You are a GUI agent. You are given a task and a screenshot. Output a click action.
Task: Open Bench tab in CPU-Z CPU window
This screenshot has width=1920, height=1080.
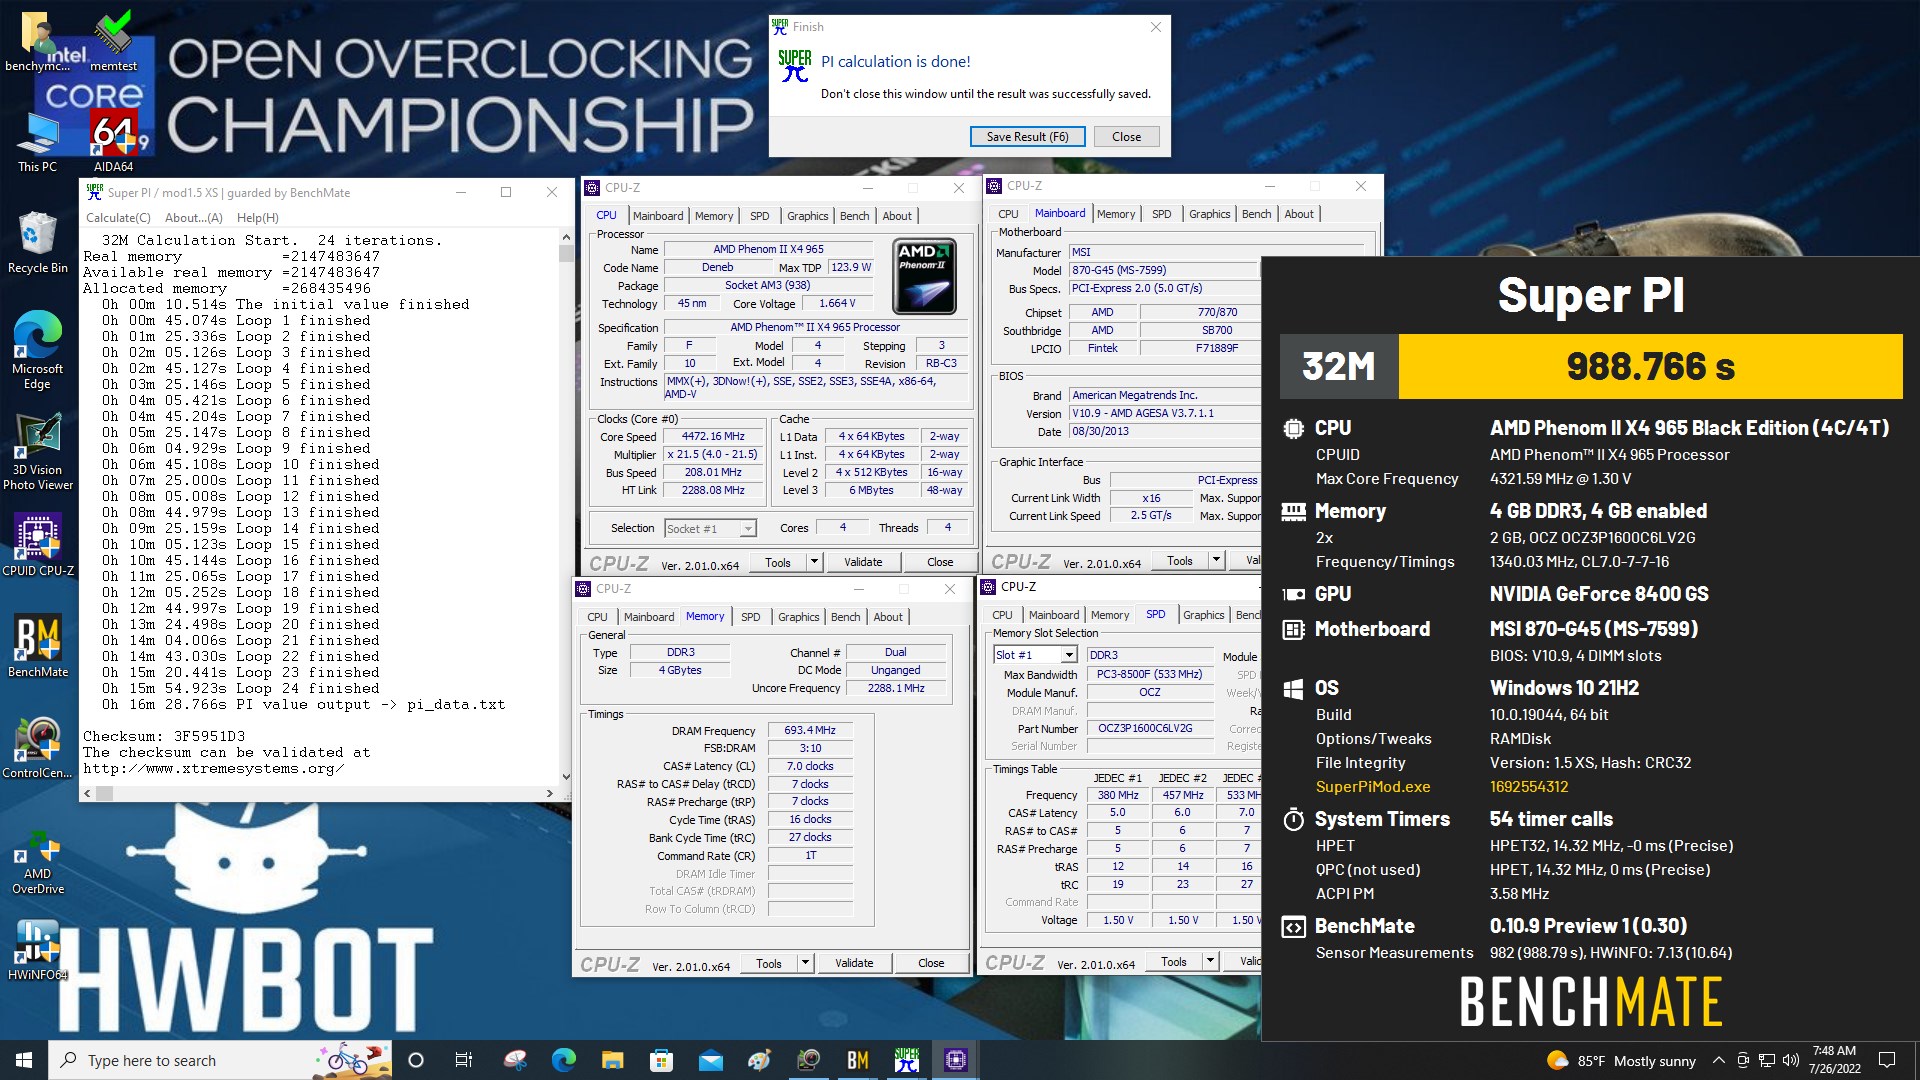854,215
